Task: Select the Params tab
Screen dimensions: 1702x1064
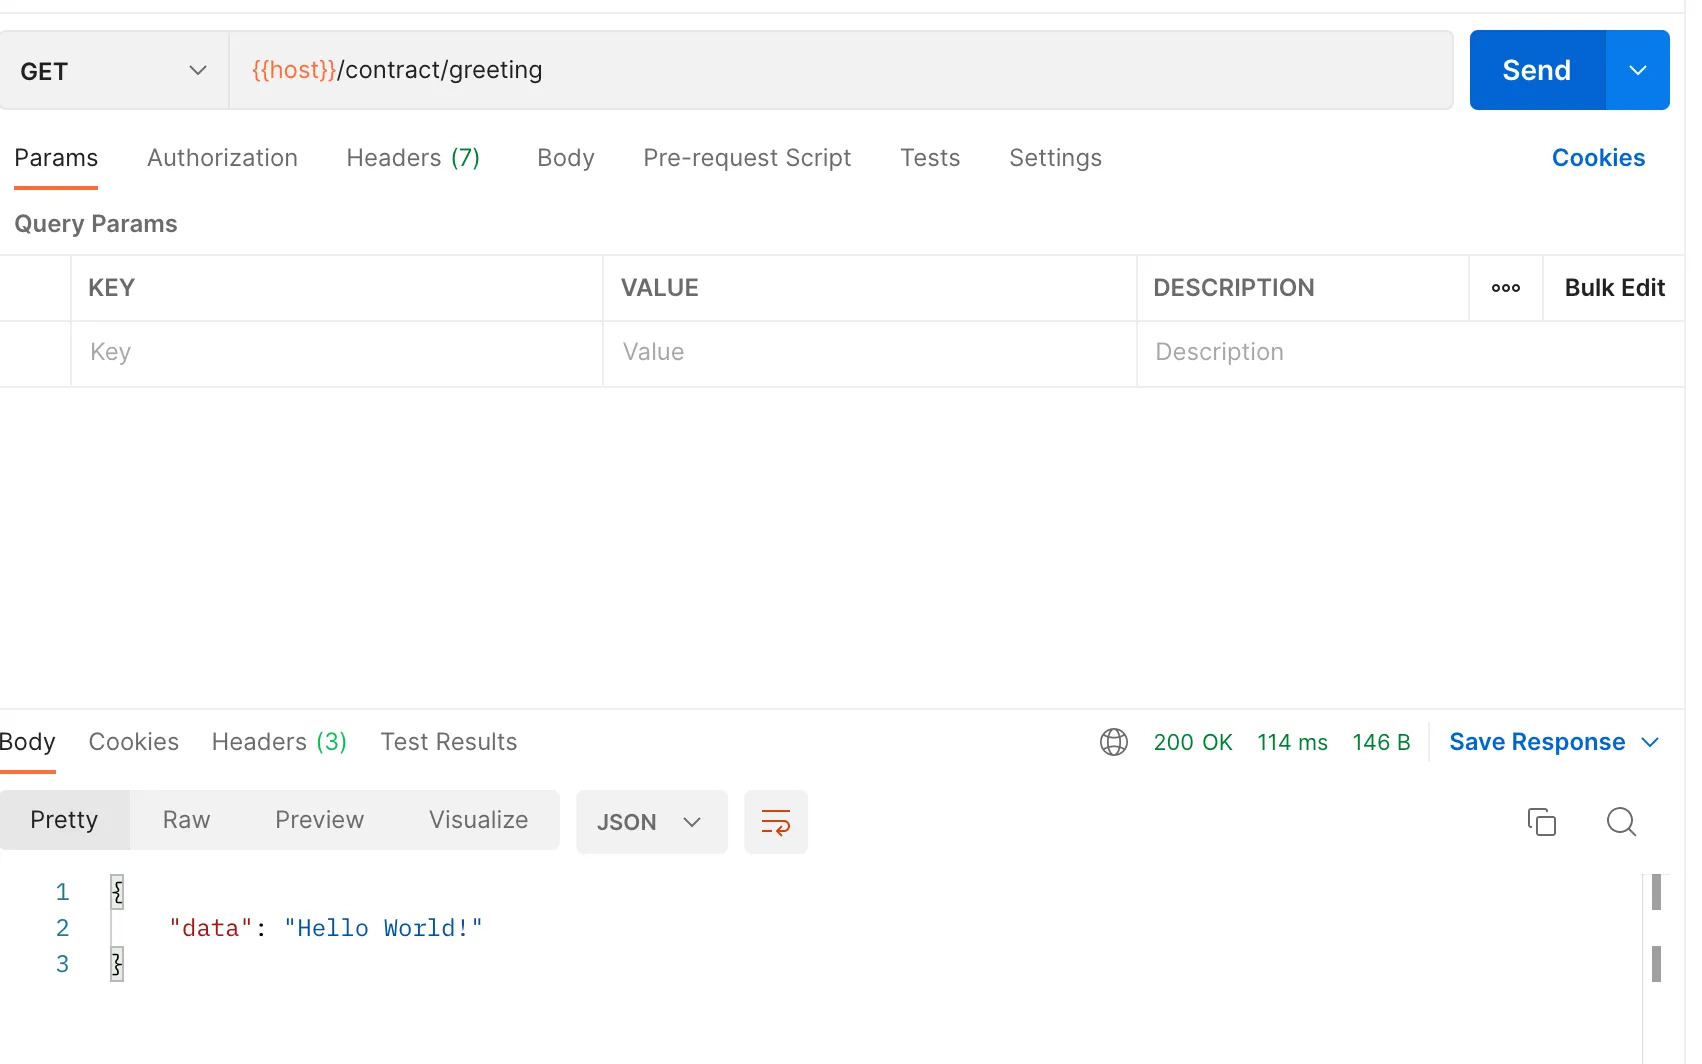Action: pos(56,158)
